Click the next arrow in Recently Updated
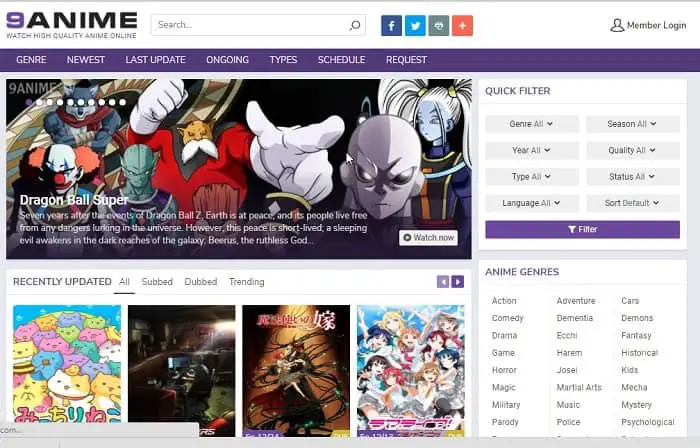The width and height of the screenshot is (700, 448). click(x=458, y=282)
